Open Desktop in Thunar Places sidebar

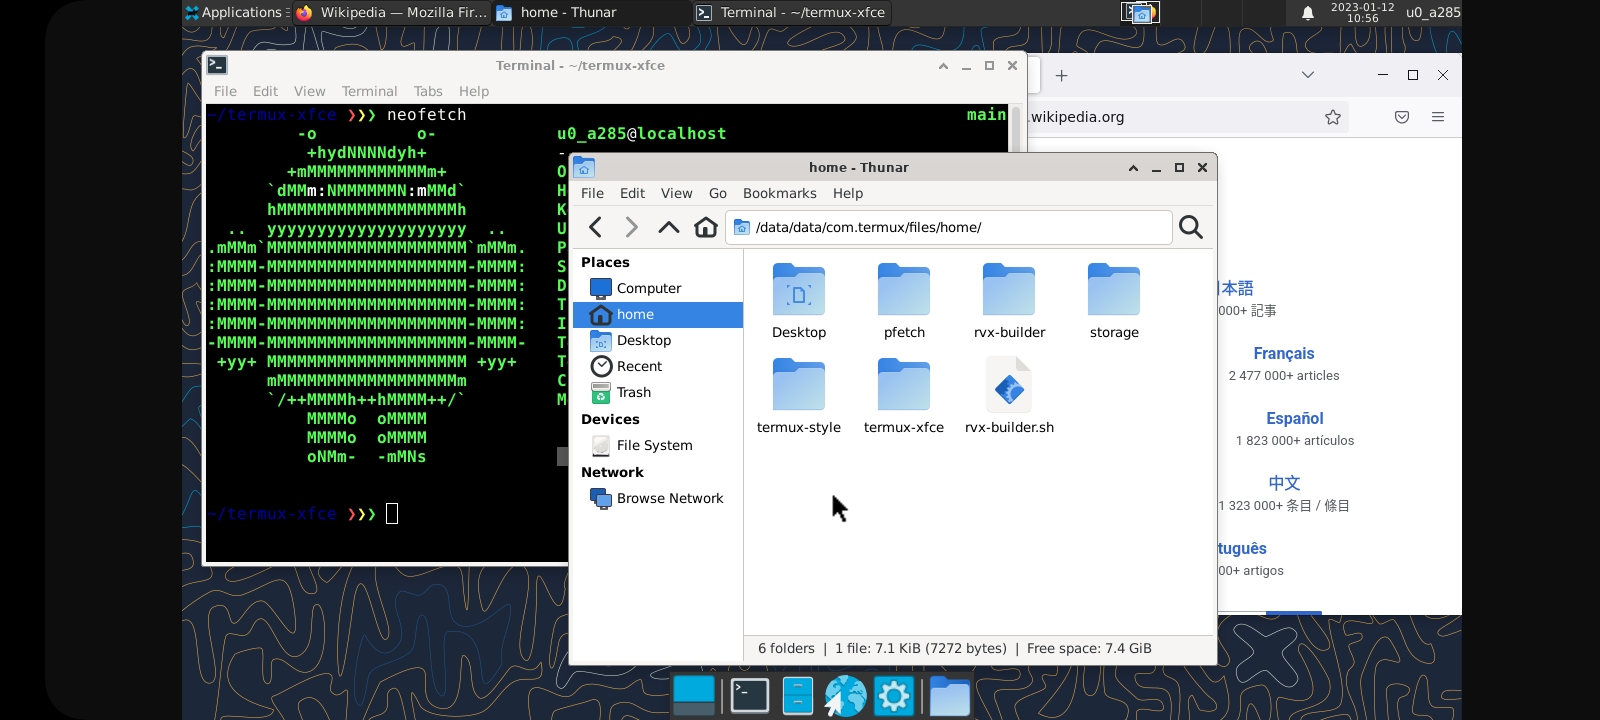click(x=657, y=340)
